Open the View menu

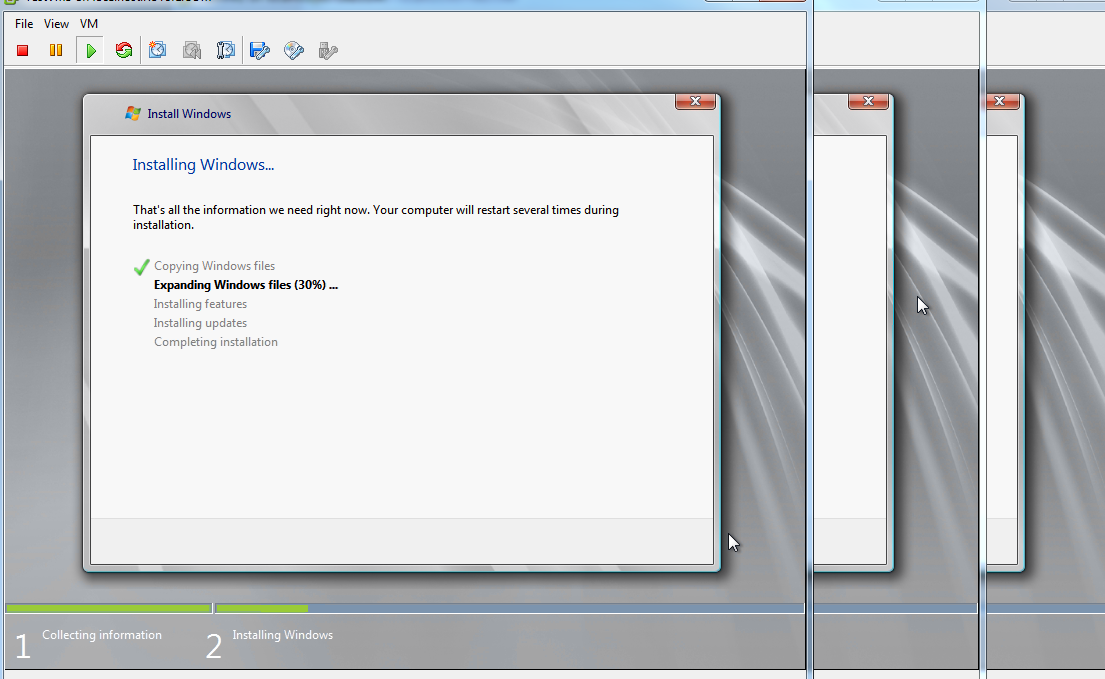click(56, 23)
